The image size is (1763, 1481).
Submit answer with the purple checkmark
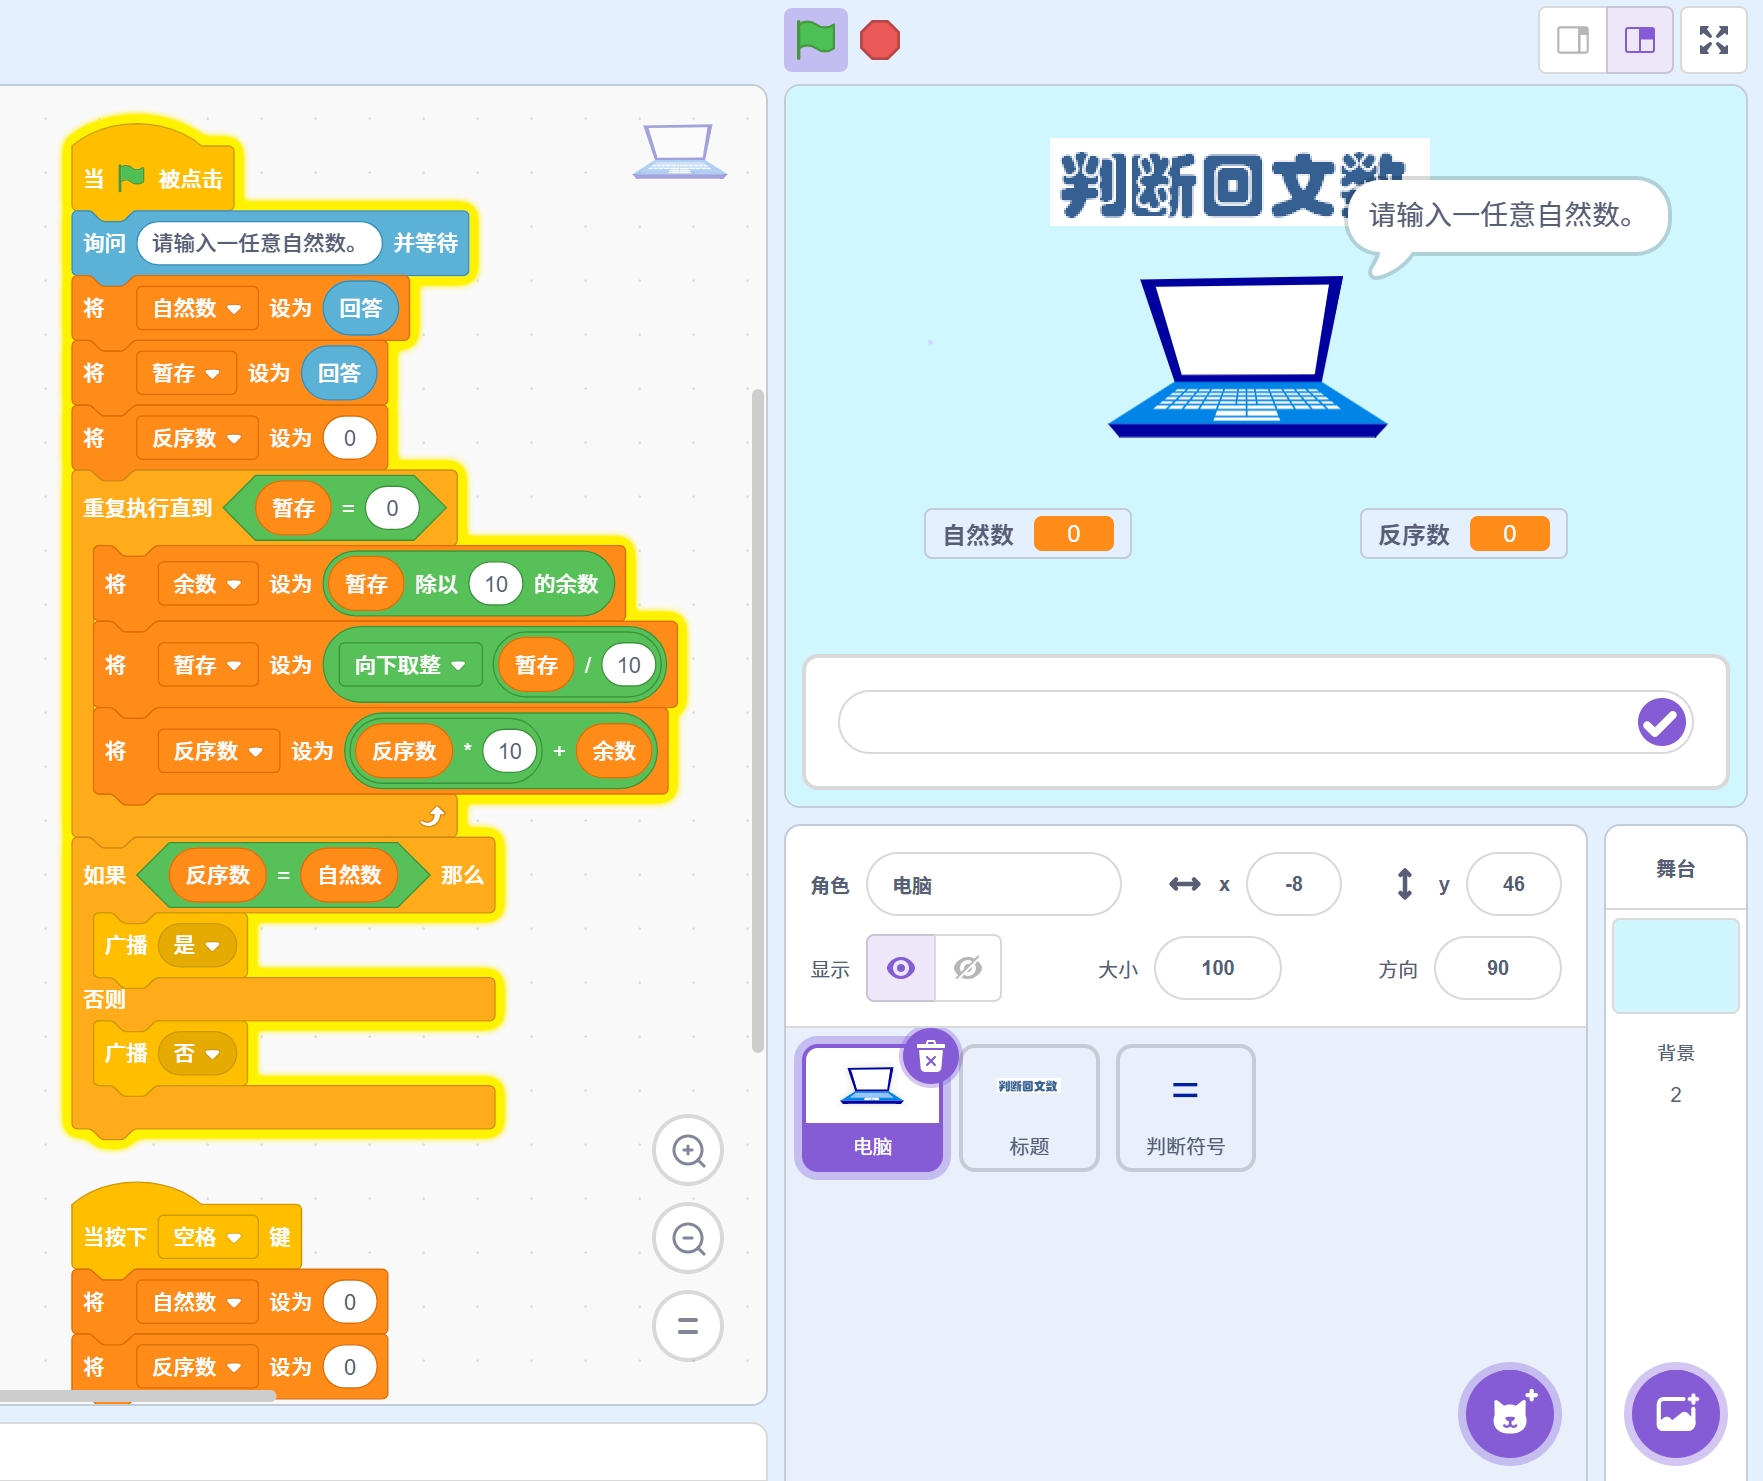point(1661,722)
